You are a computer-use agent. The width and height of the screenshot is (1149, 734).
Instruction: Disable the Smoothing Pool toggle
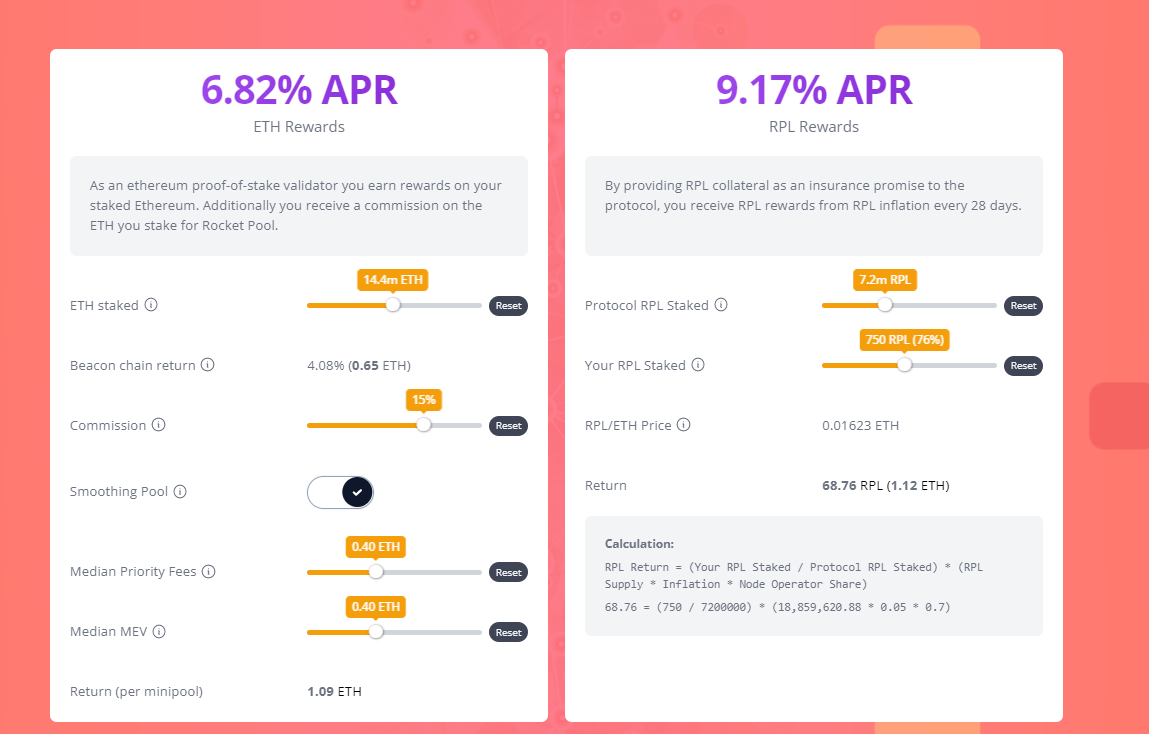click(341, 492)
